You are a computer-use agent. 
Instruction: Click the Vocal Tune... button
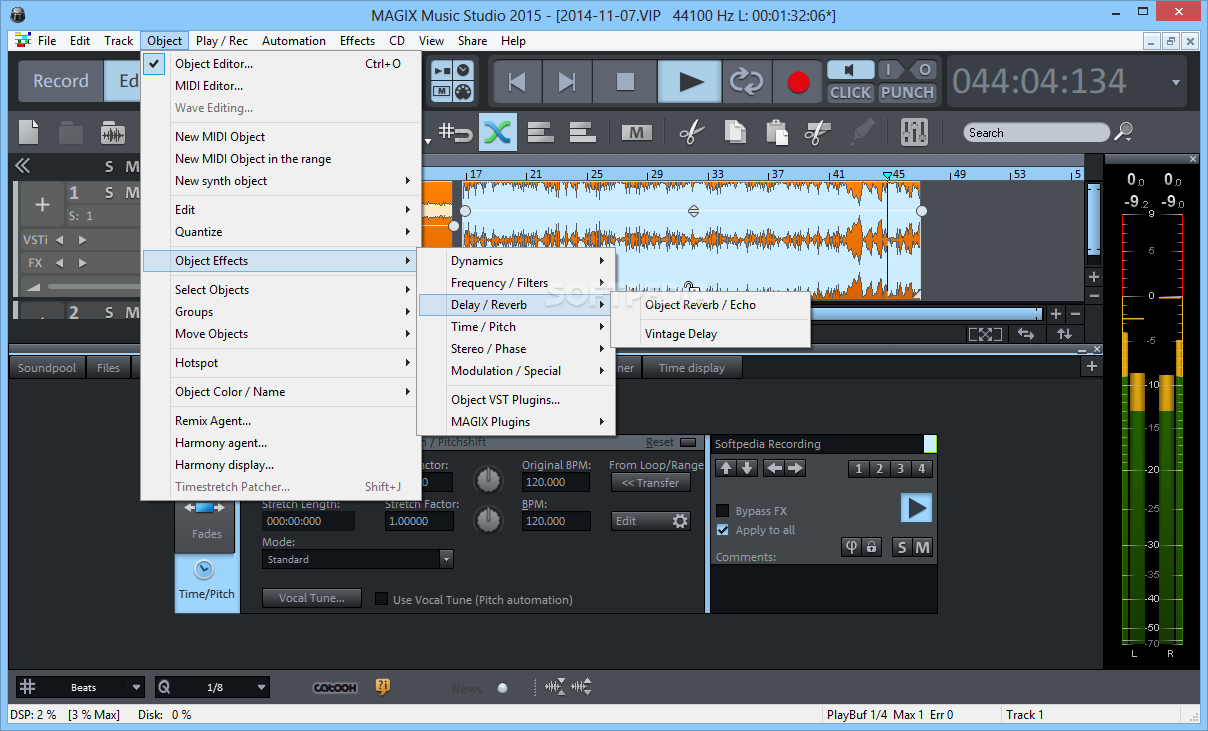pos(311,598)
